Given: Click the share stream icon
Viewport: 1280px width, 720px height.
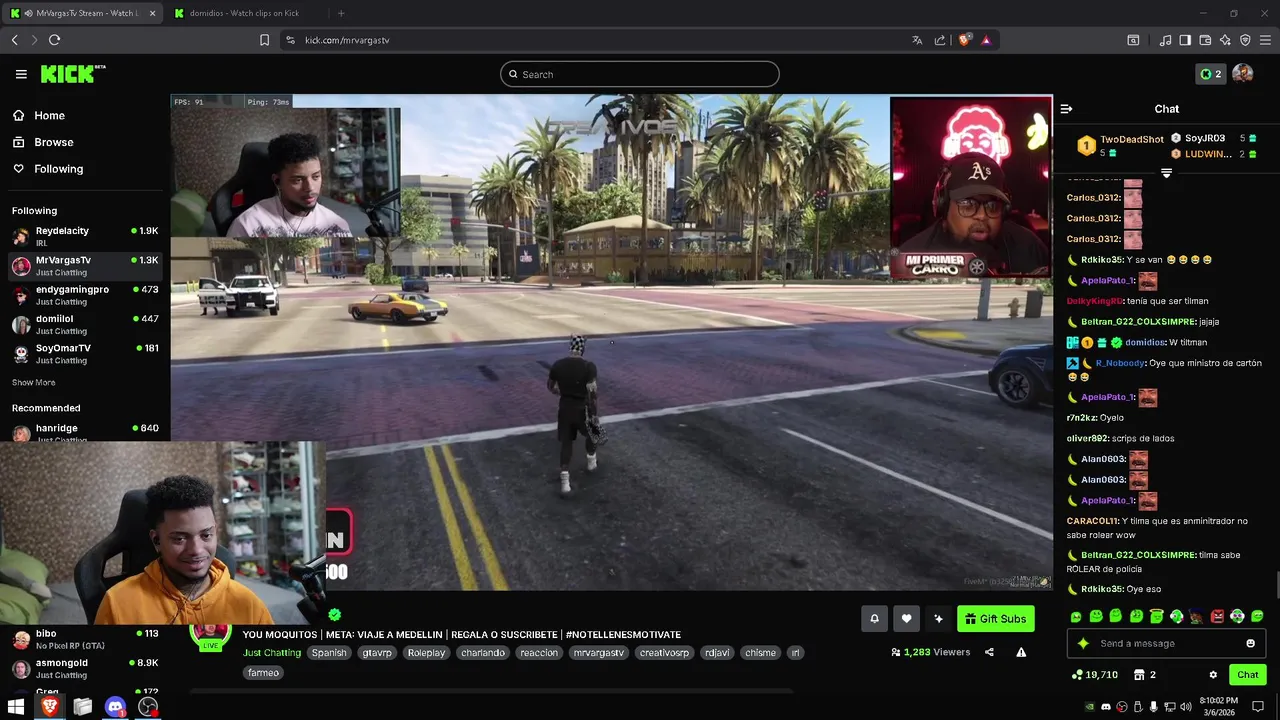Looking at the screenshot, I should point(989,652).
